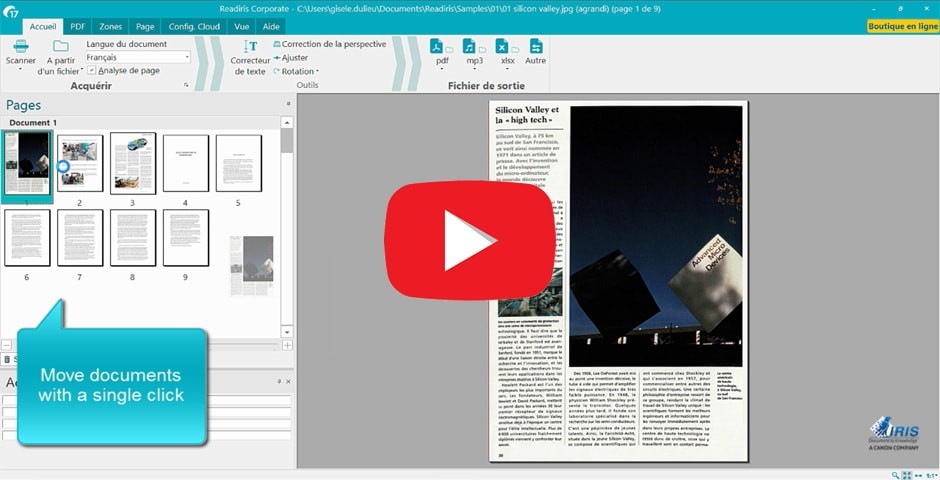Screen dimensions: 940x480
Task: Open the Scanner dropdown arrow
Action: 21,69
